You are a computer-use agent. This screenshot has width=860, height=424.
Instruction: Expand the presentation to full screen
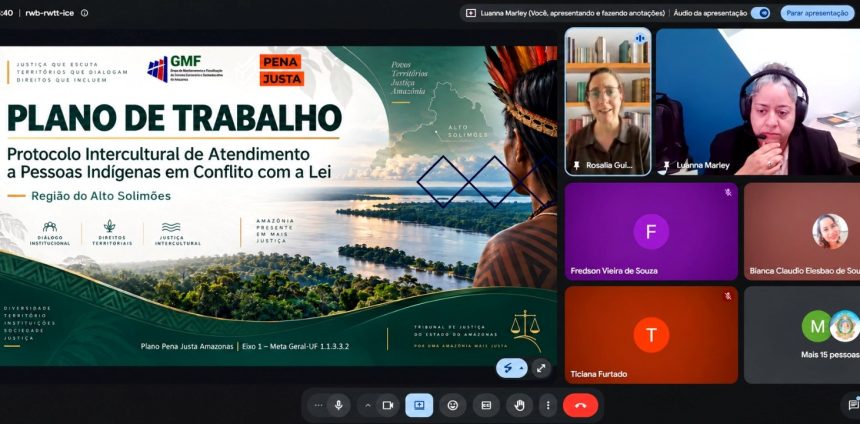(541, 368)
